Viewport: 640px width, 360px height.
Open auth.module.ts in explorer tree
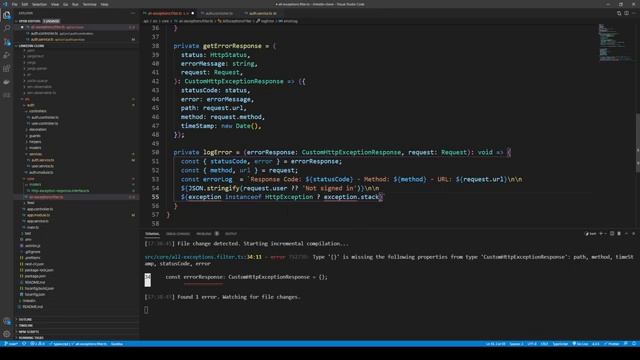pos(41,172)
